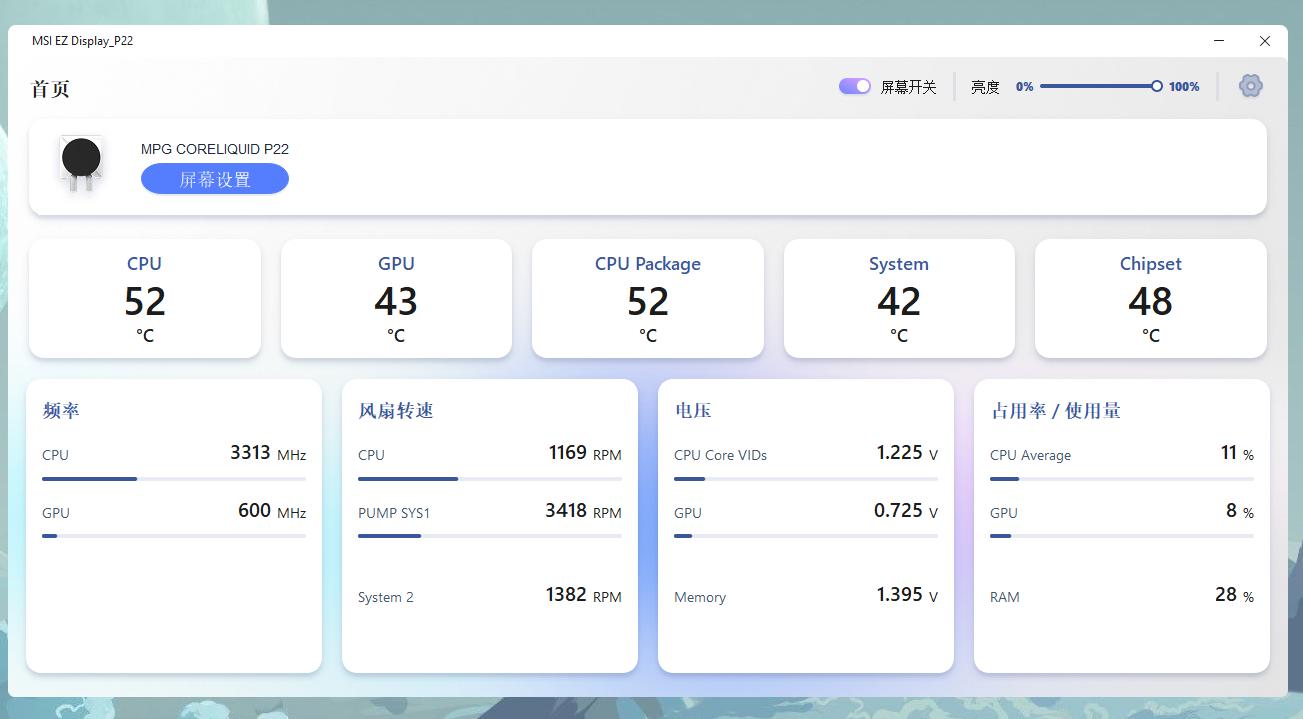The image size is (1303, 719).
Task: Click the CPU Average value 11 %
Action: tap(1237, 453)
